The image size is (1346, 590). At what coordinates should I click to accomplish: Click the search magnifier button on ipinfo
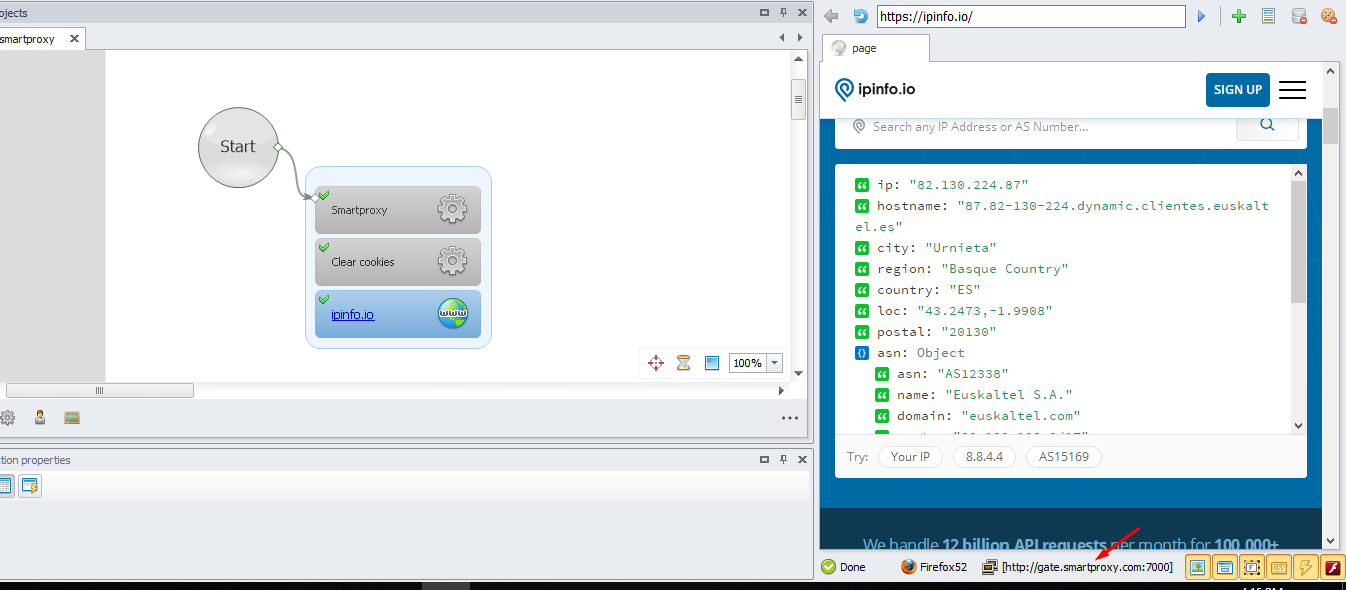1267,126
